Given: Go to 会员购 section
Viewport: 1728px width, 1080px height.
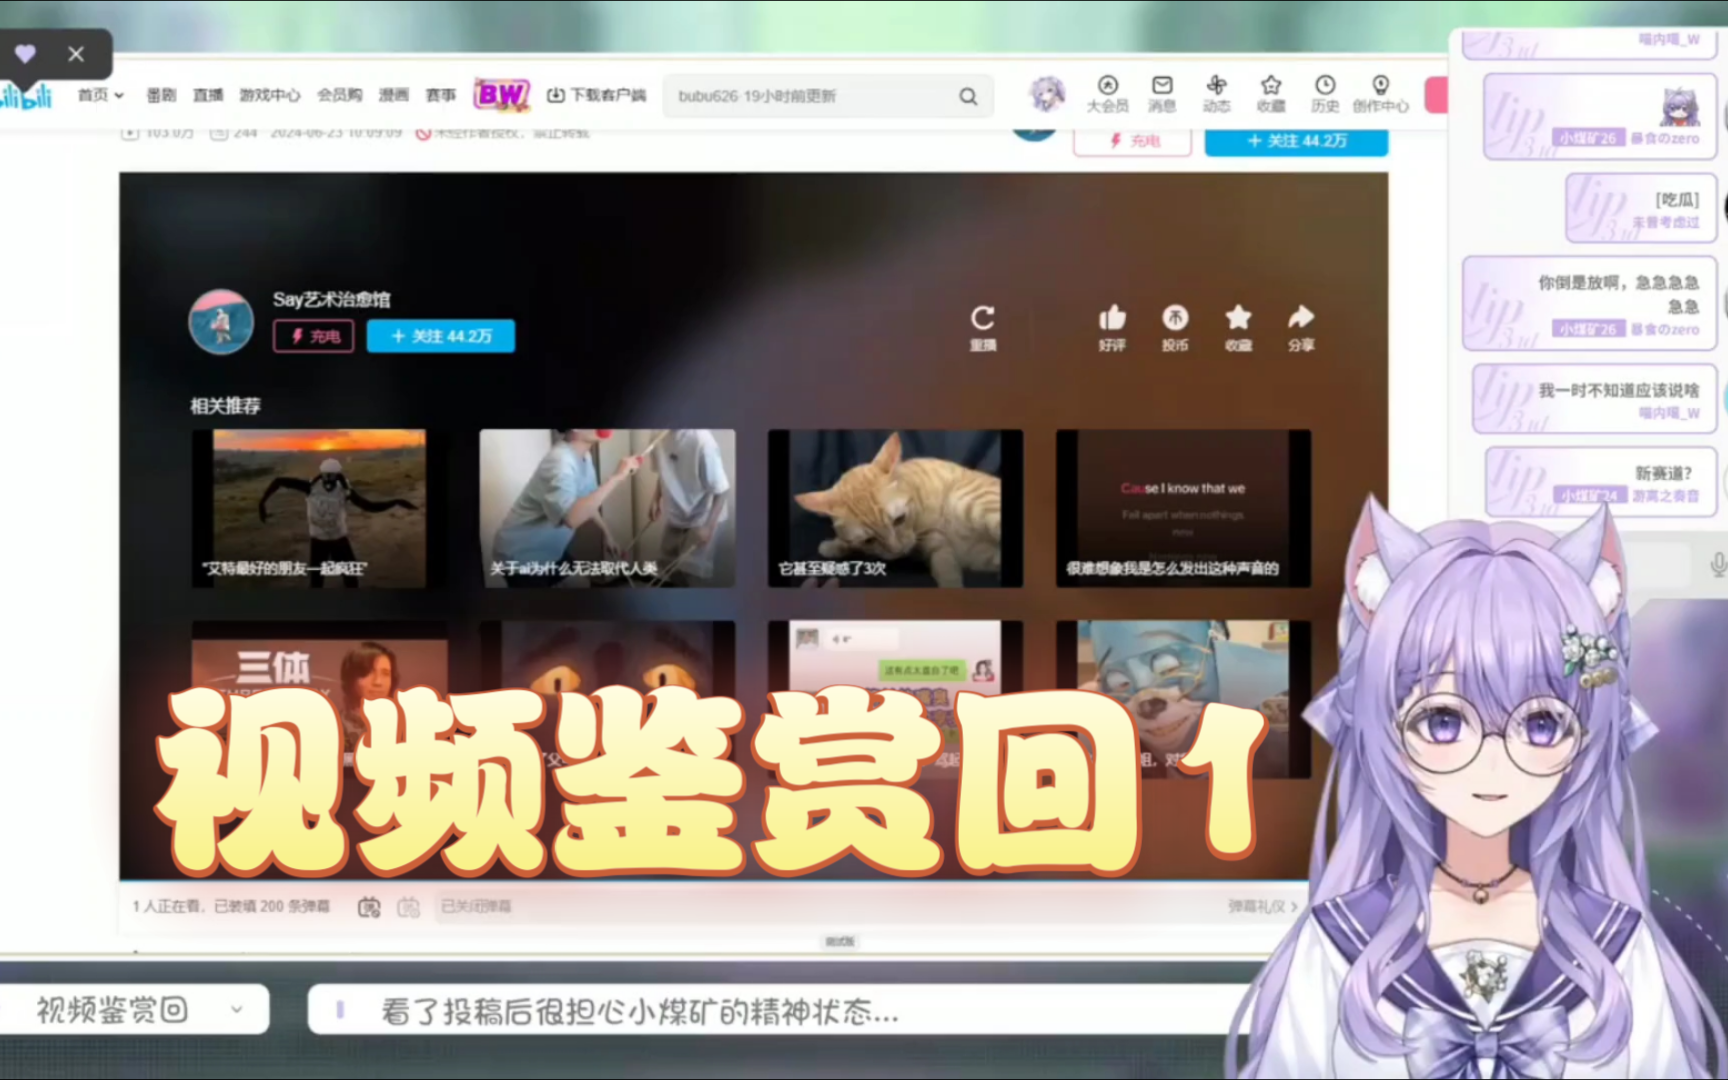Looking at the screenshot, I should tap(339, 95).
